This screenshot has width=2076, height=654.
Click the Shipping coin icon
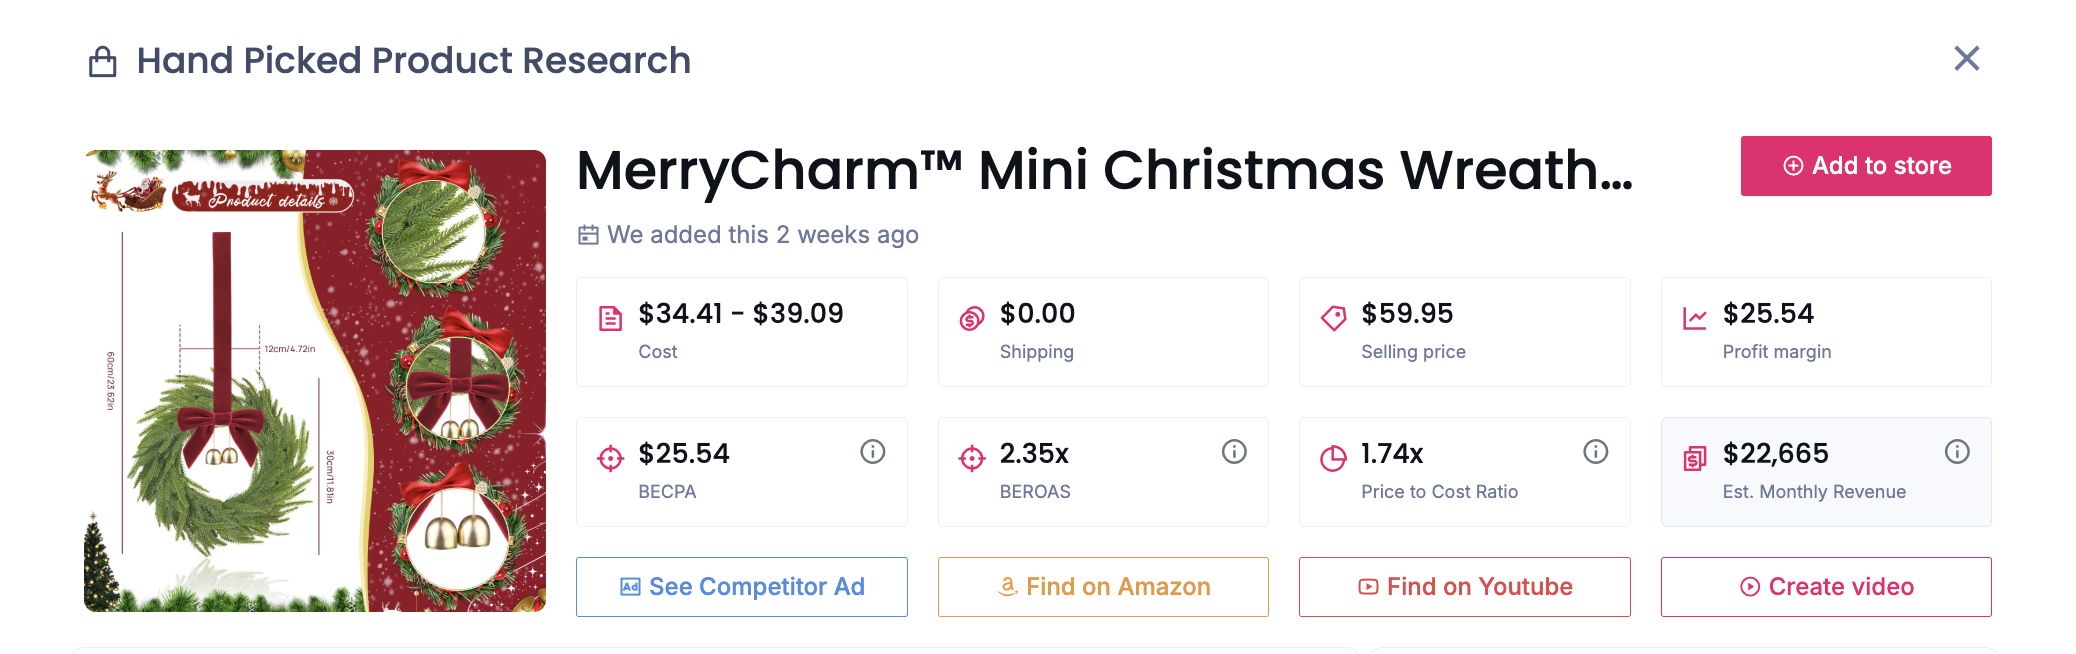pyautogui.click(x=972, y=319)
